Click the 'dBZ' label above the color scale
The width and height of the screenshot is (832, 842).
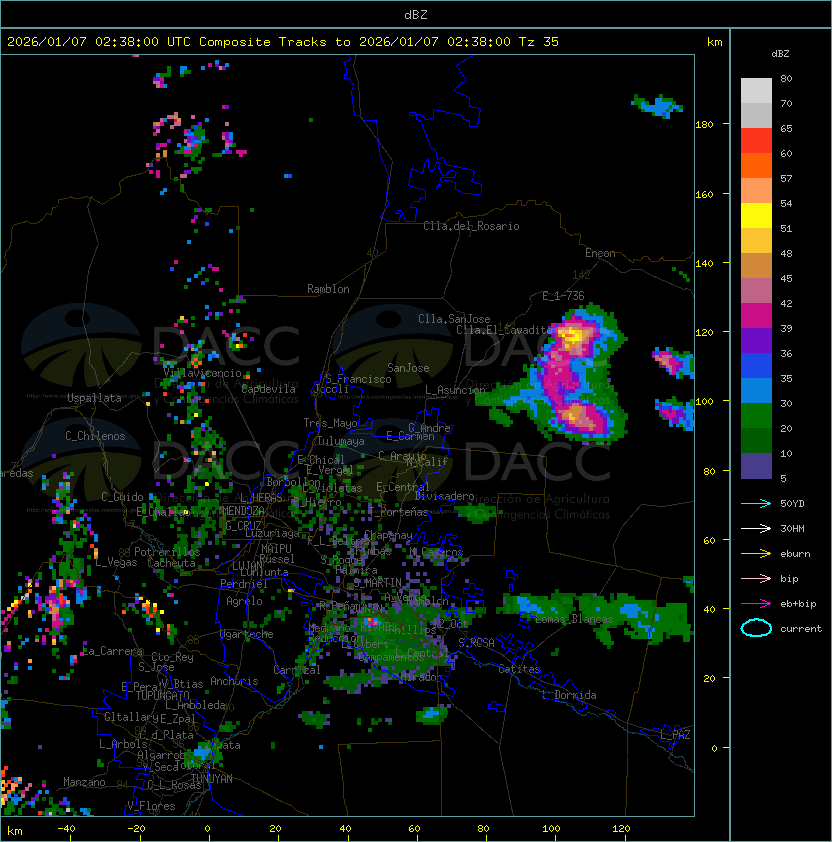pos(780,54)
